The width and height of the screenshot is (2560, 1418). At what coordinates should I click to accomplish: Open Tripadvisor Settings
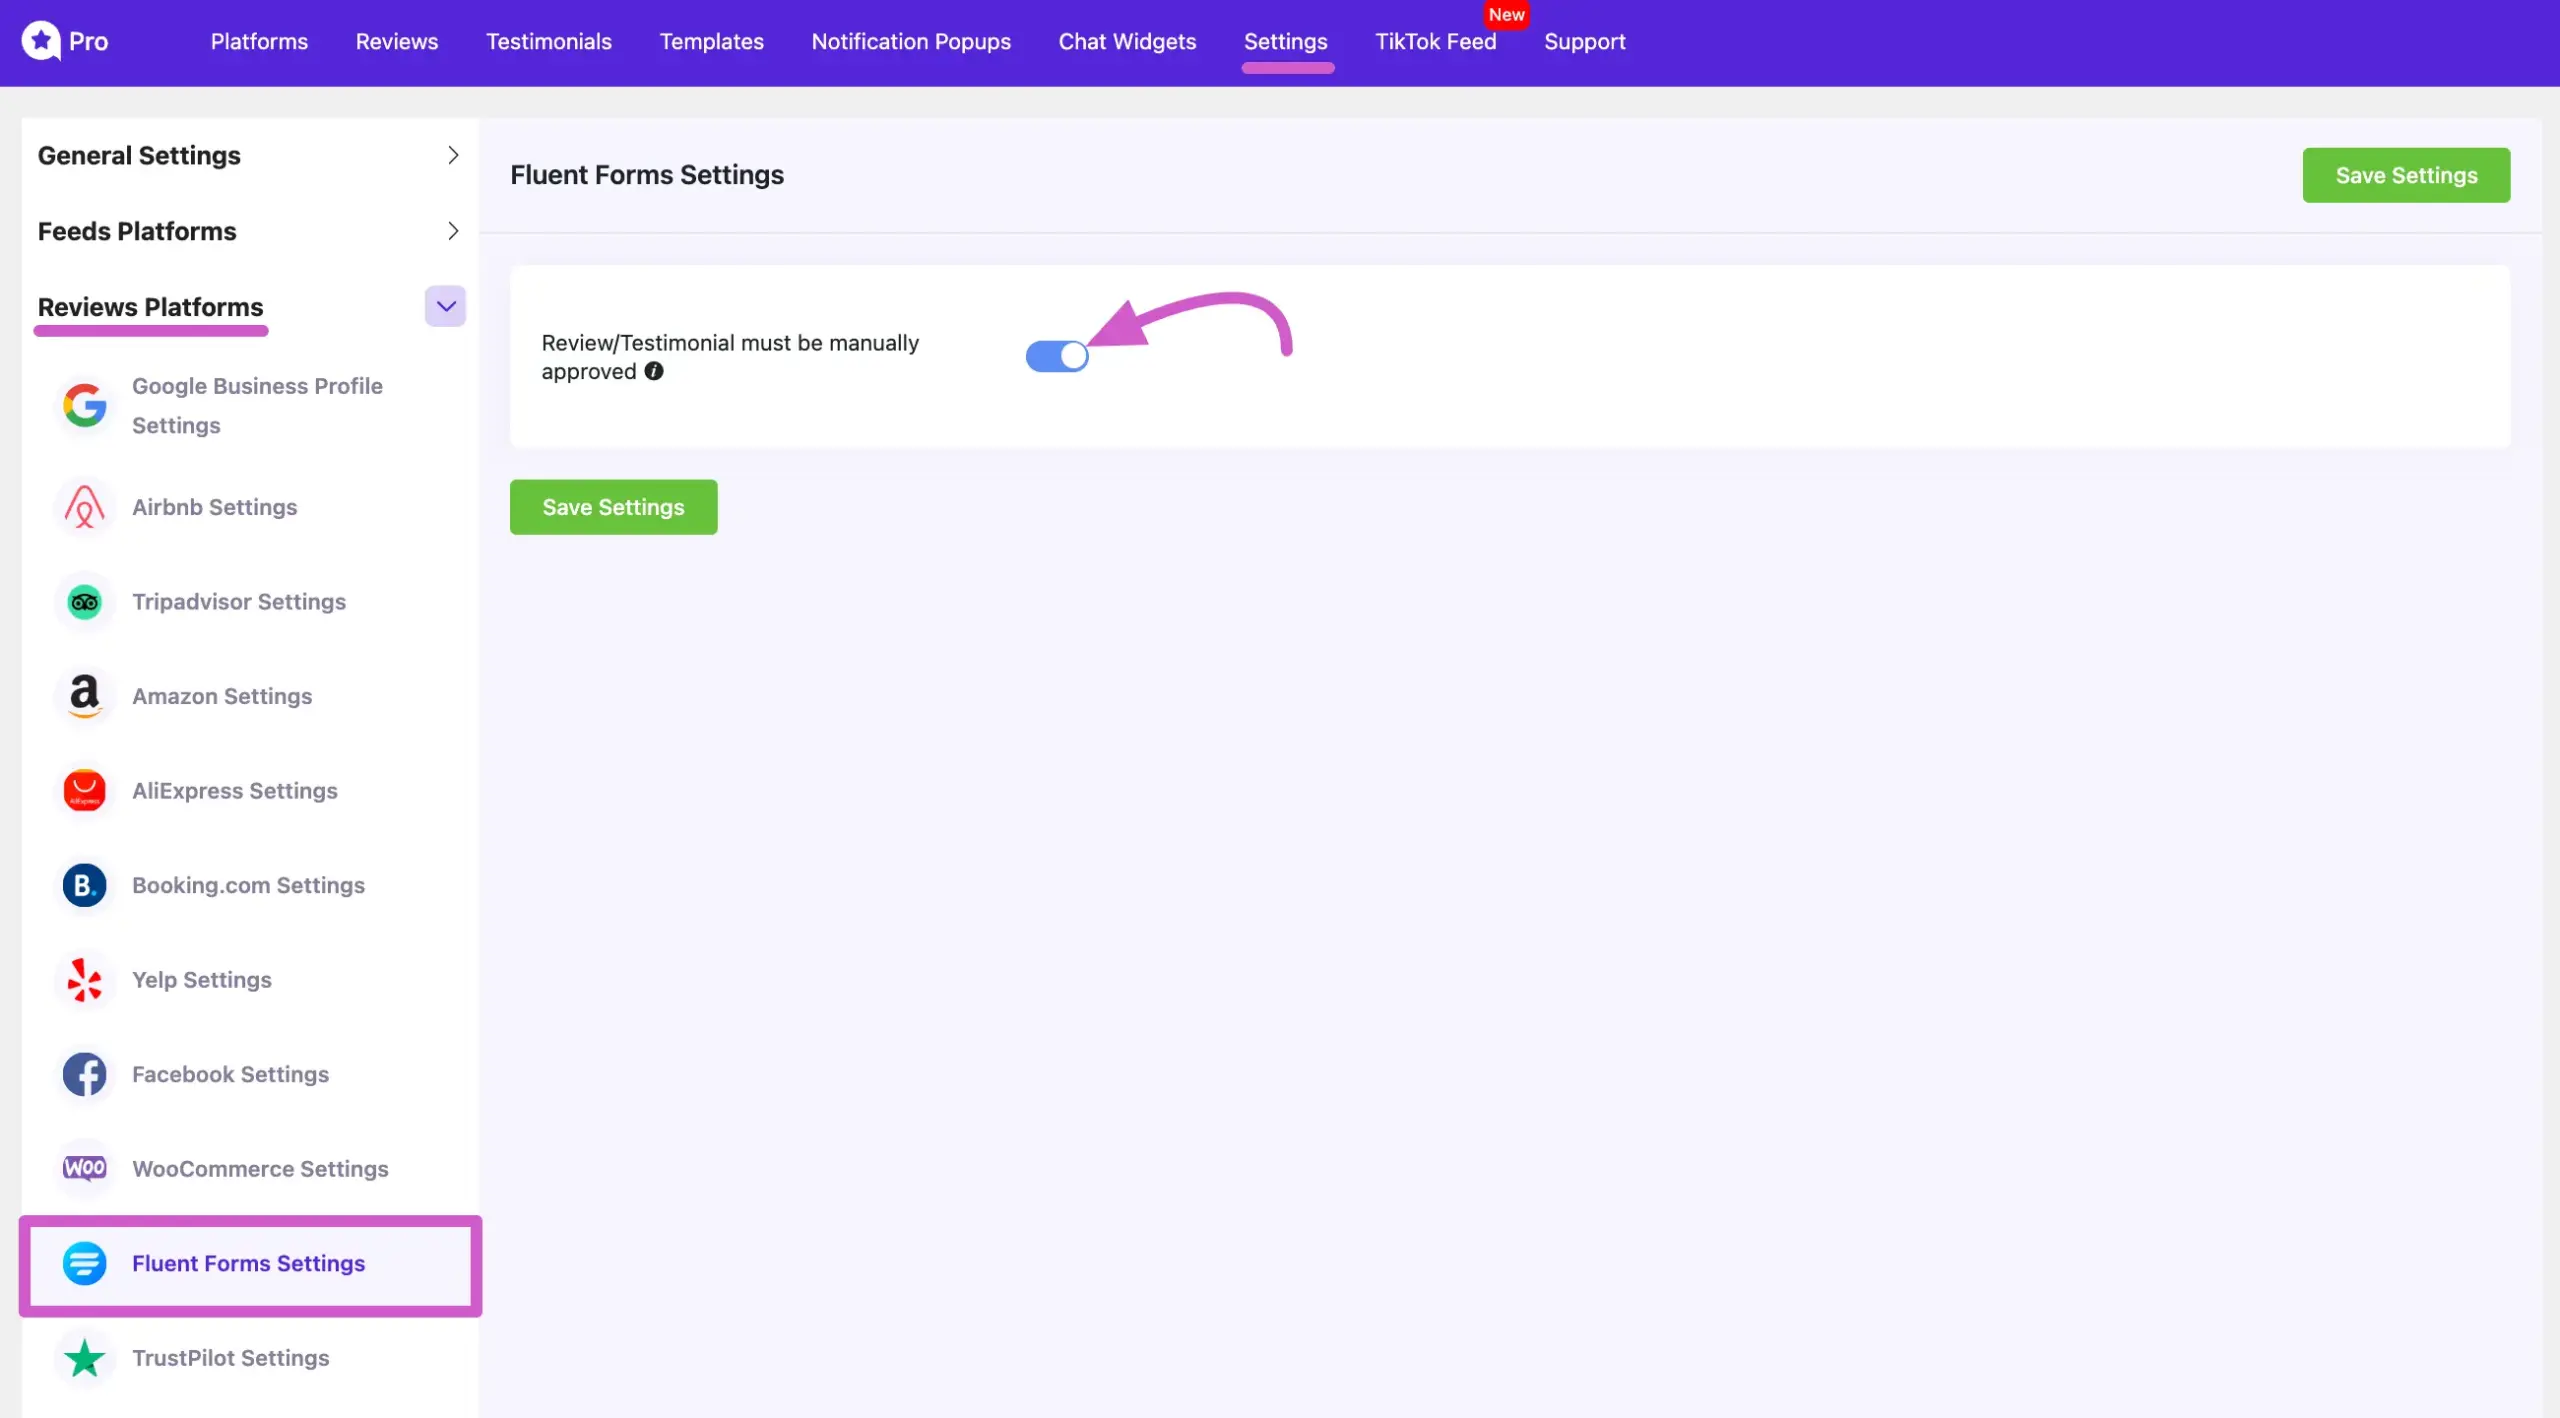(238, 601)
